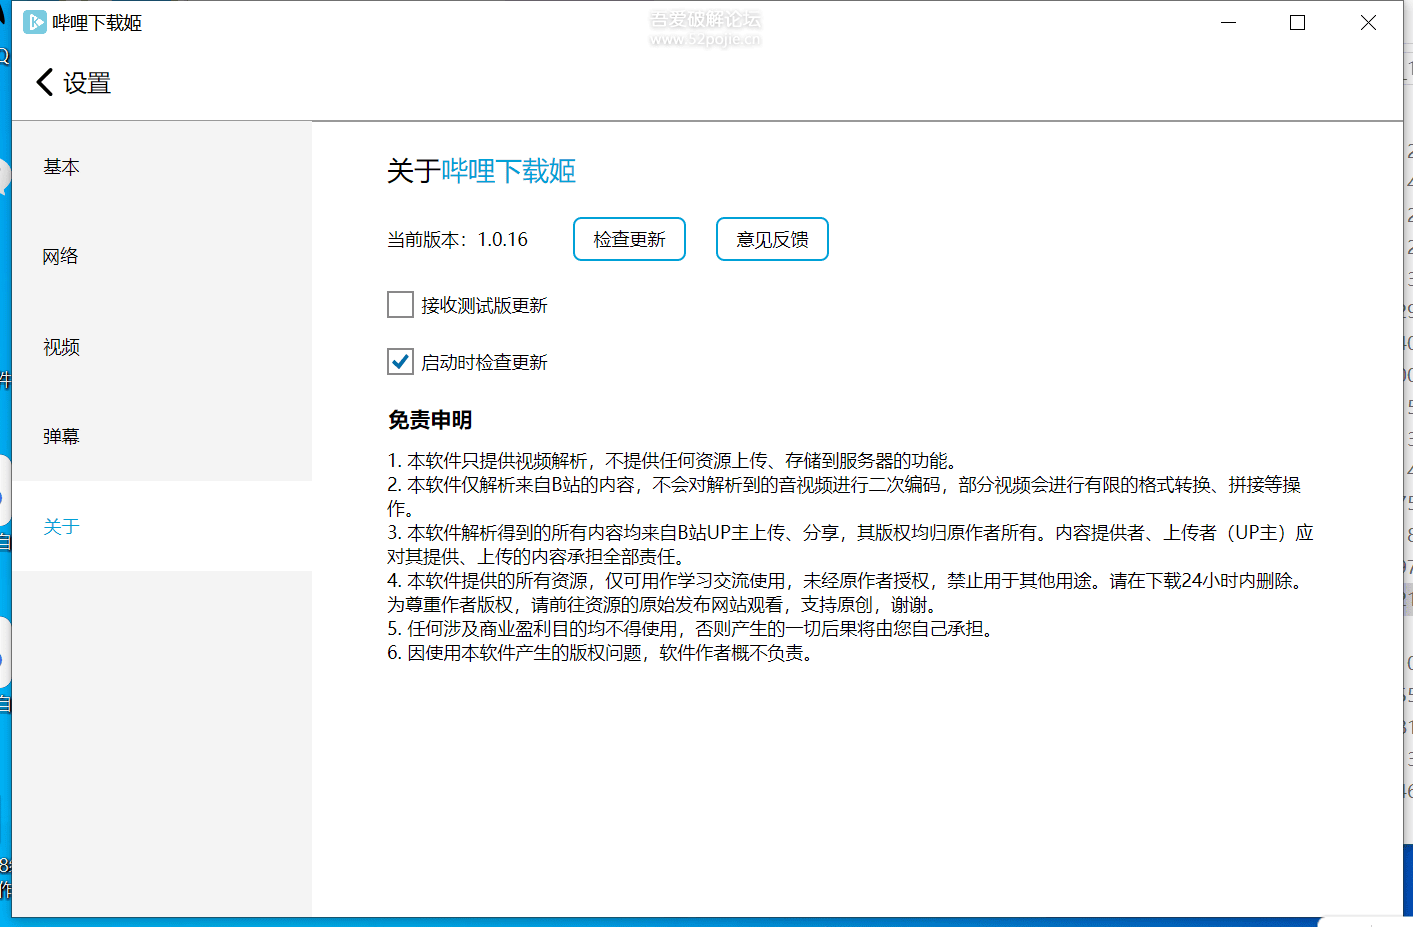Viewport: 1413px width, 927px height.
Task: Click the blue 哔哩下载姬 title link
Action: tap(509, 171)
